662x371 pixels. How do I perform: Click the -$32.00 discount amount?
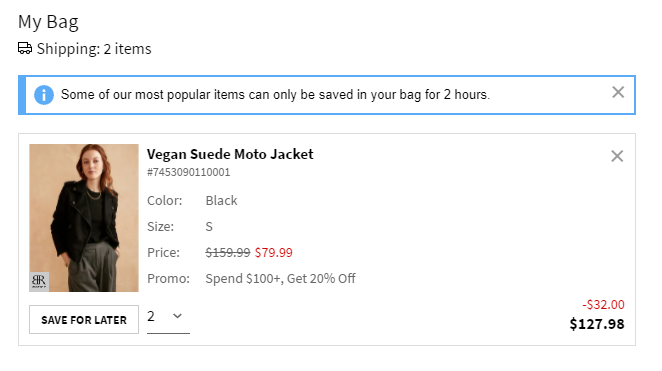[603, 304]
